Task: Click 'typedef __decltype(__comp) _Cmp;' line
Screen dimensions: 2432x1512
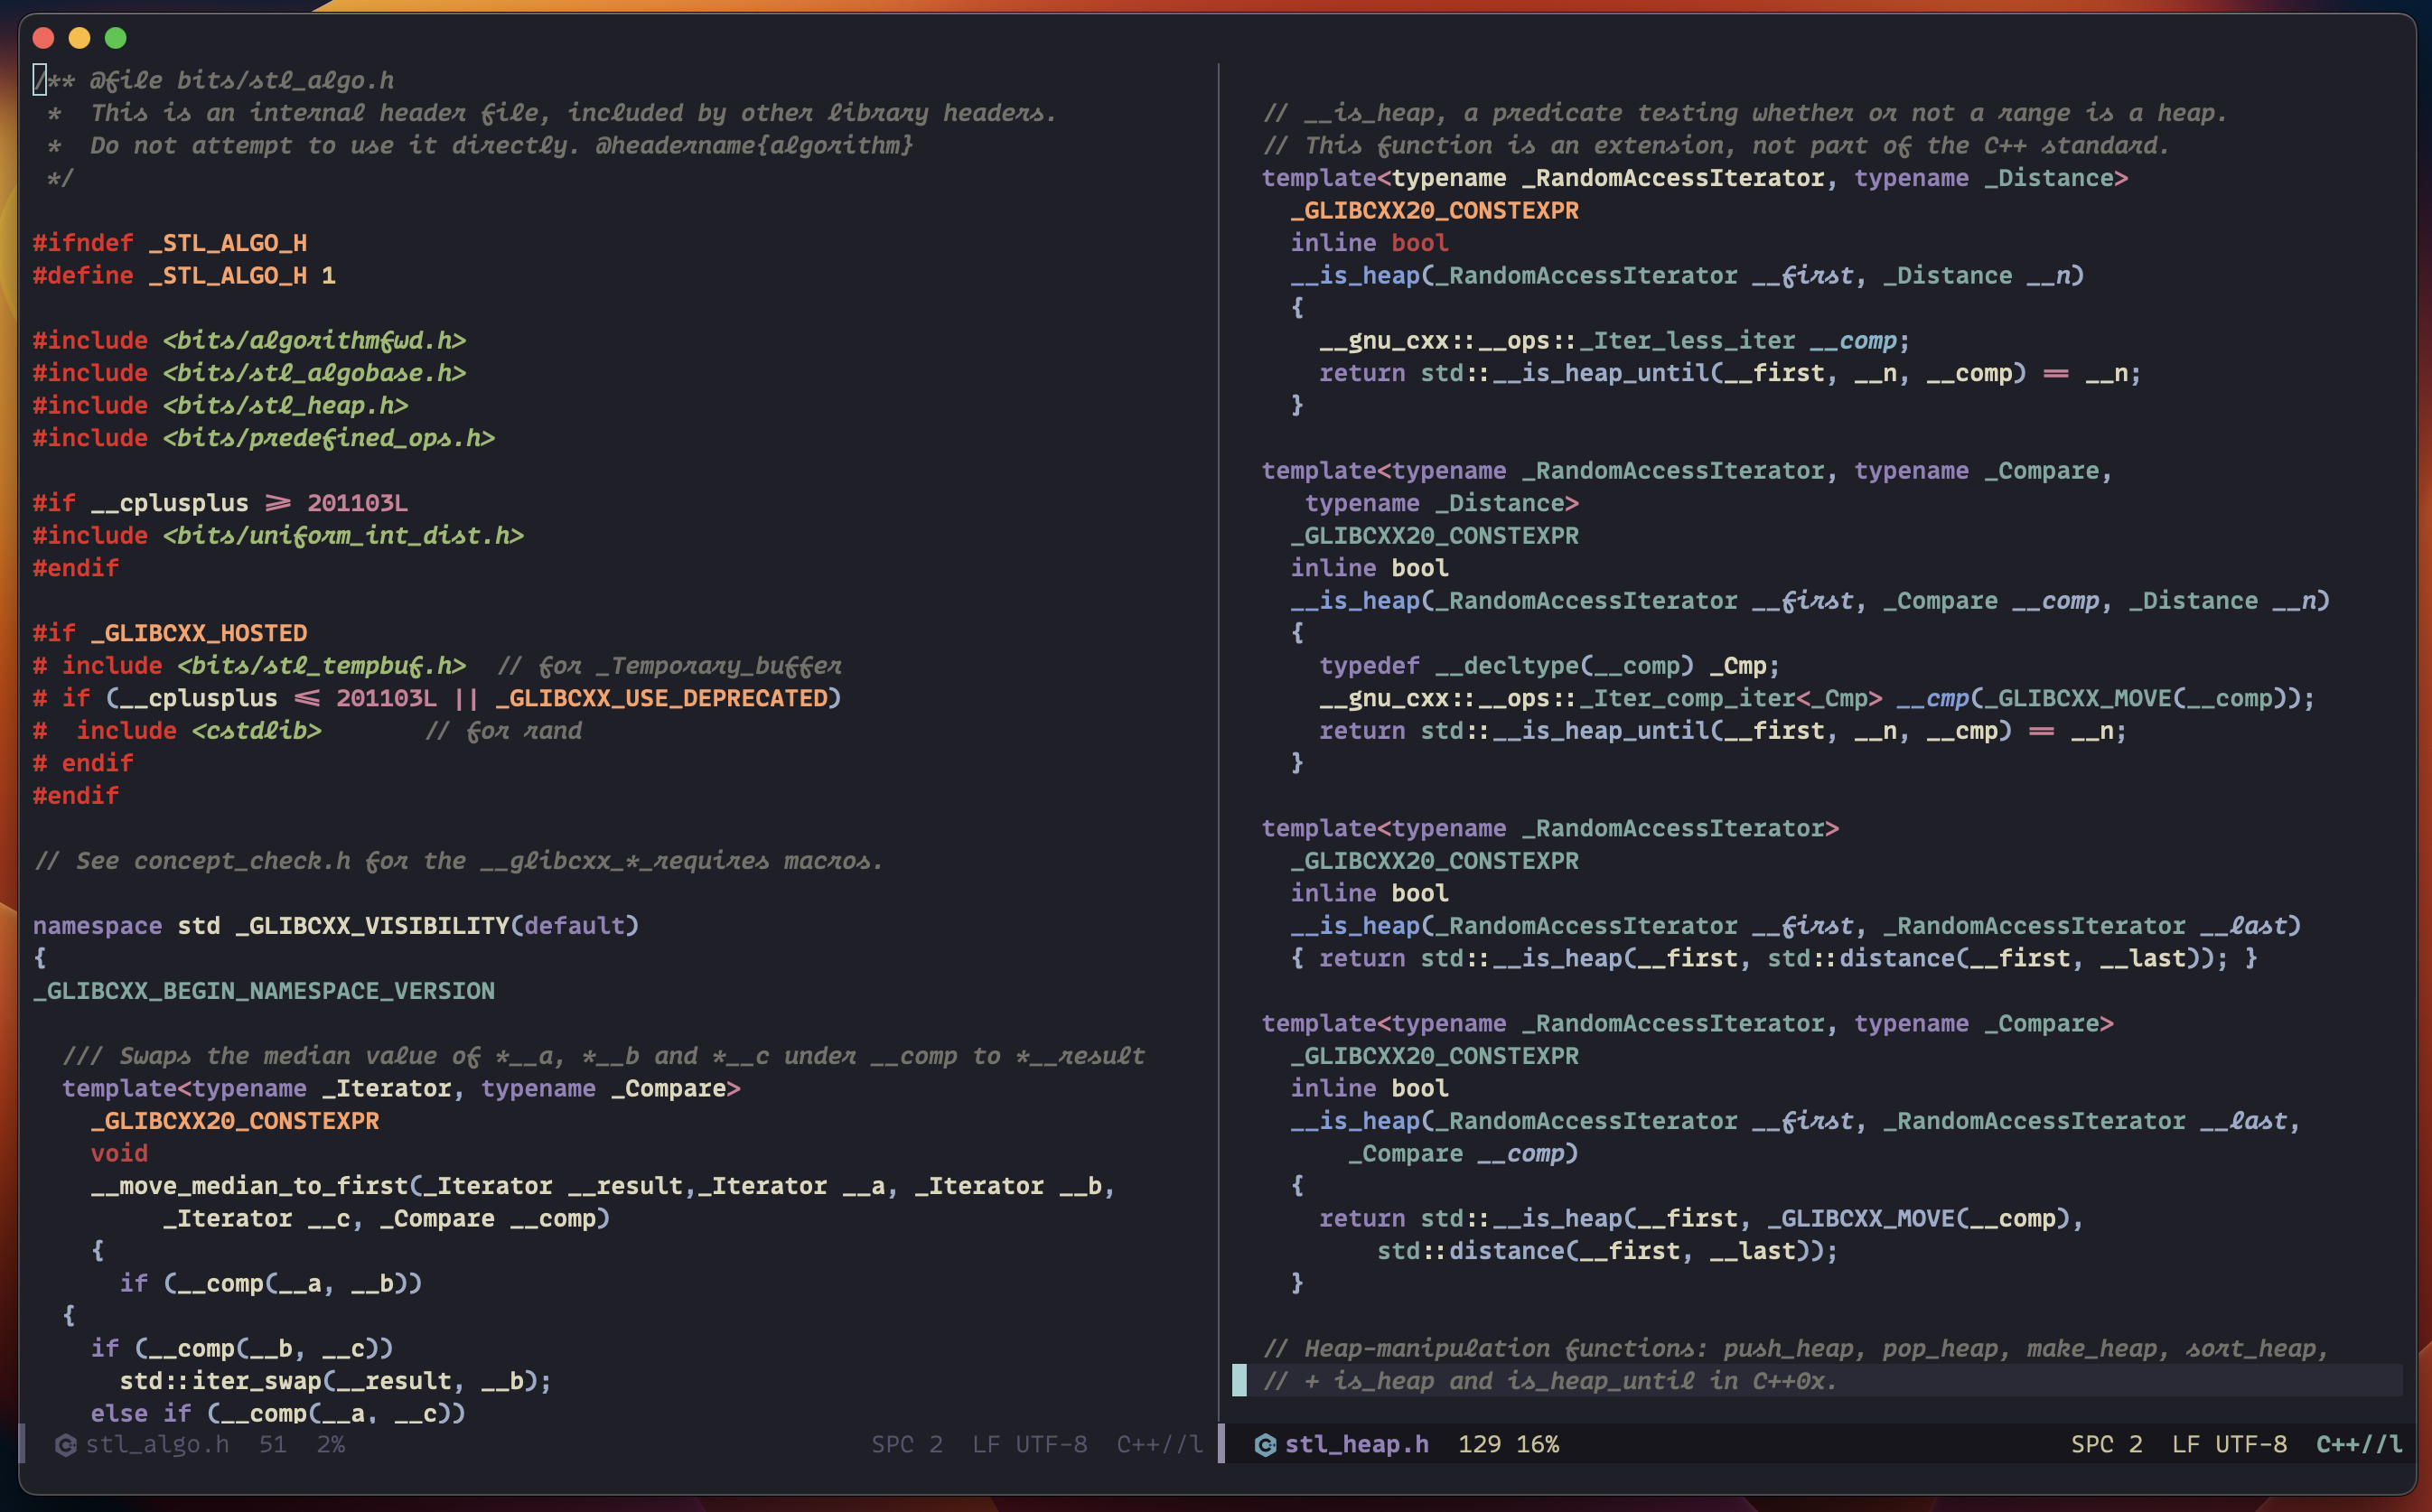Action: [x=1550, y=665]
